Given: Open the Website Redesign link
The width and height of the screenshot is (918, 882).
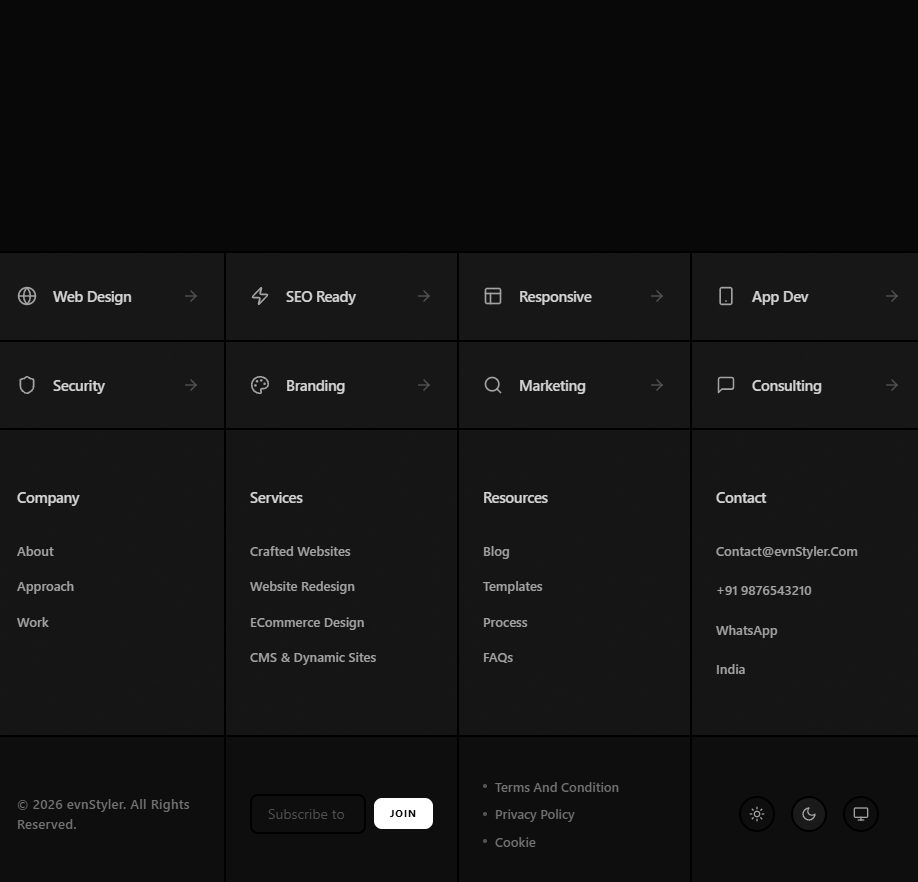Looking at the screenshot, I should tap(302, 586).
